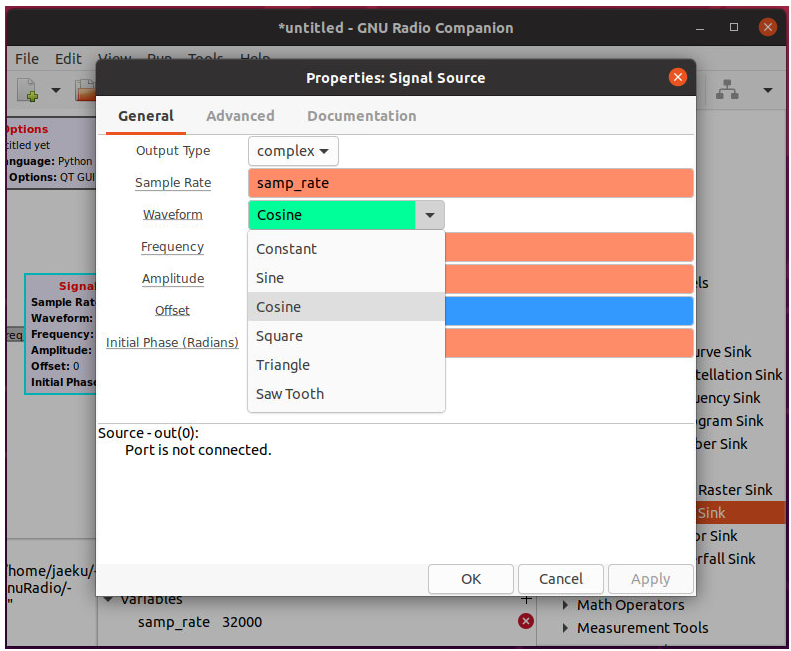
Task: Select the Raster Sink block
Action: [x=735, y=490]
